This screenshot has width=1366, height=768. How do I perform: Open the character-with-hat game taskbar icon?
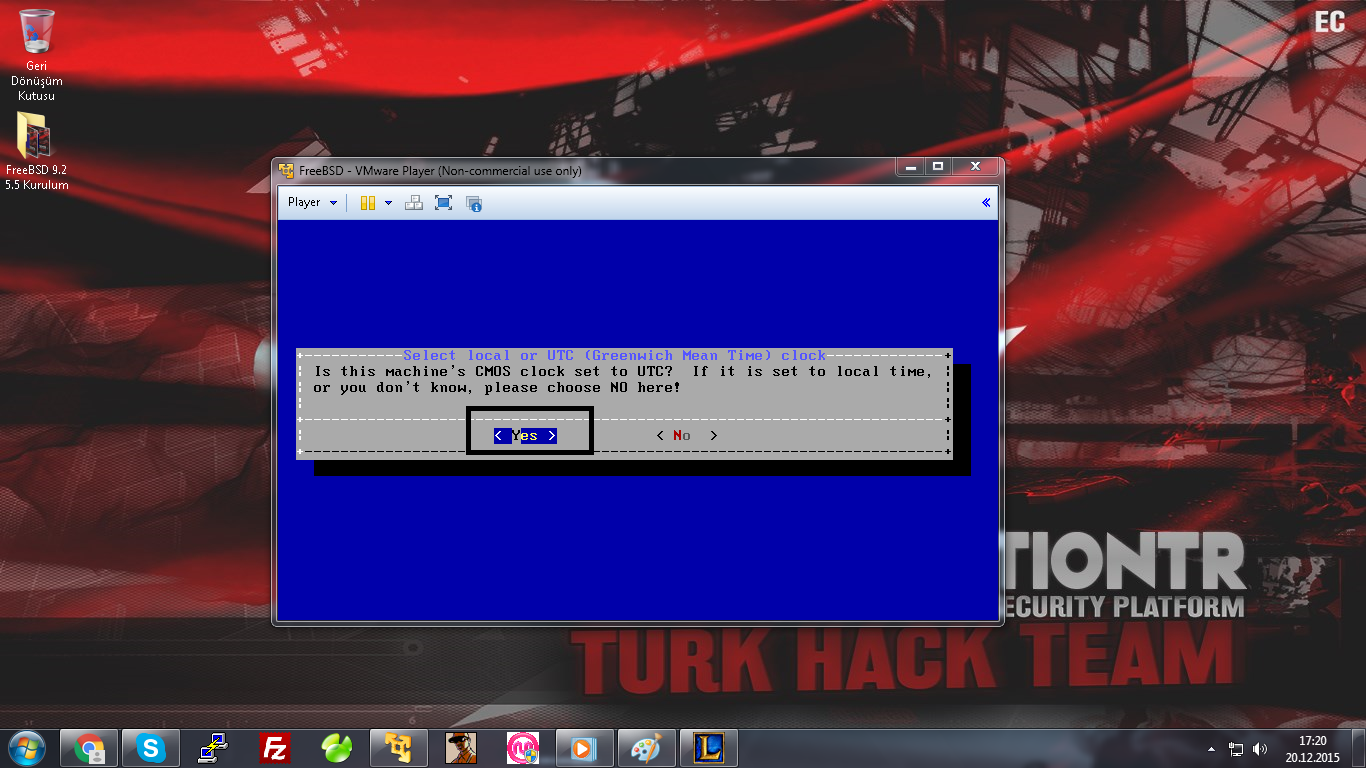coord(461,748)
